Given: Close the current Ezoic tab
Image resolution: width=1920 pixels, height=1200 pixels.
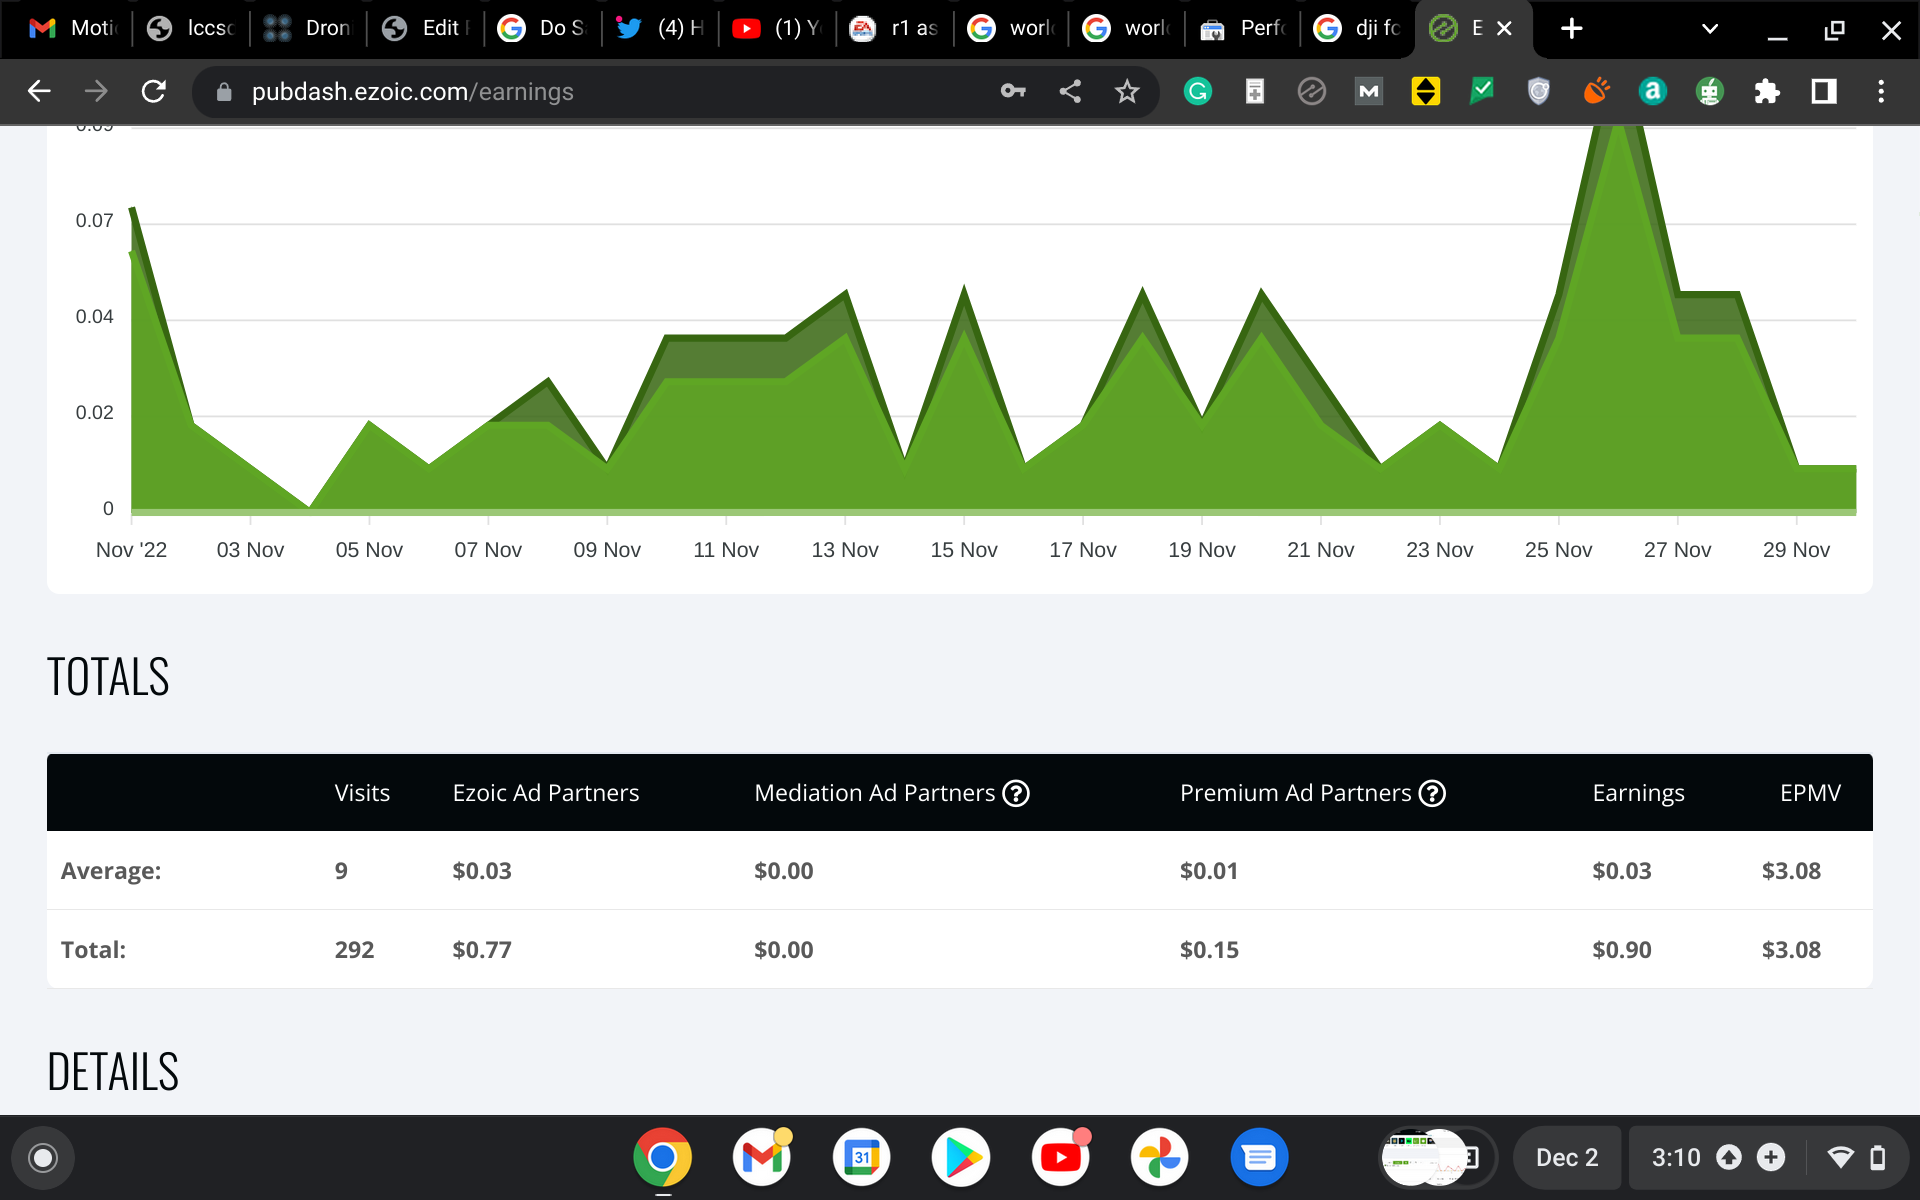Looking at the screenshot, I should pyautogui.click(x=1504, y=29).
